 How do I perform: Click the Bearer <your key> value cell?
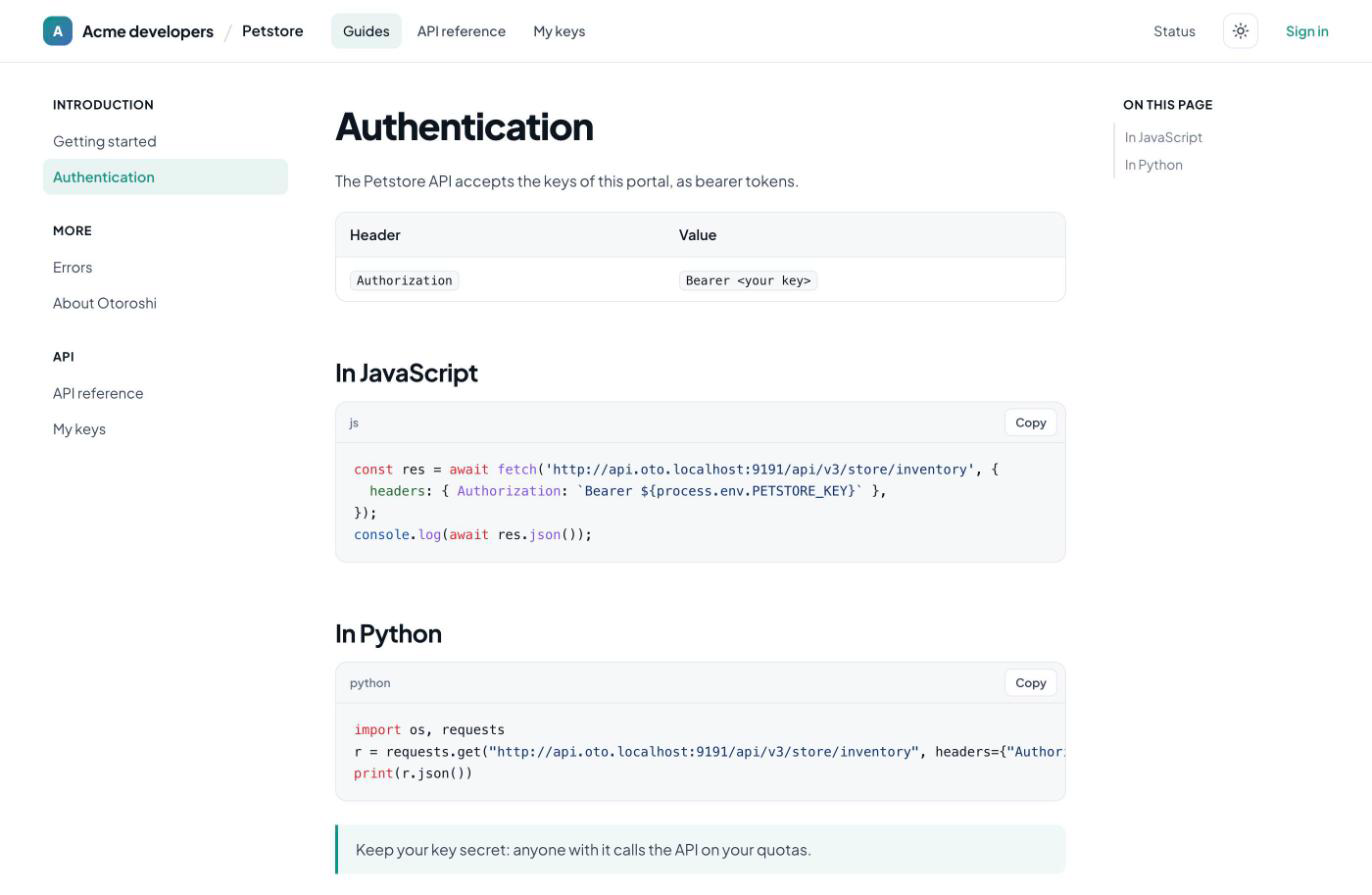(748, 281)
